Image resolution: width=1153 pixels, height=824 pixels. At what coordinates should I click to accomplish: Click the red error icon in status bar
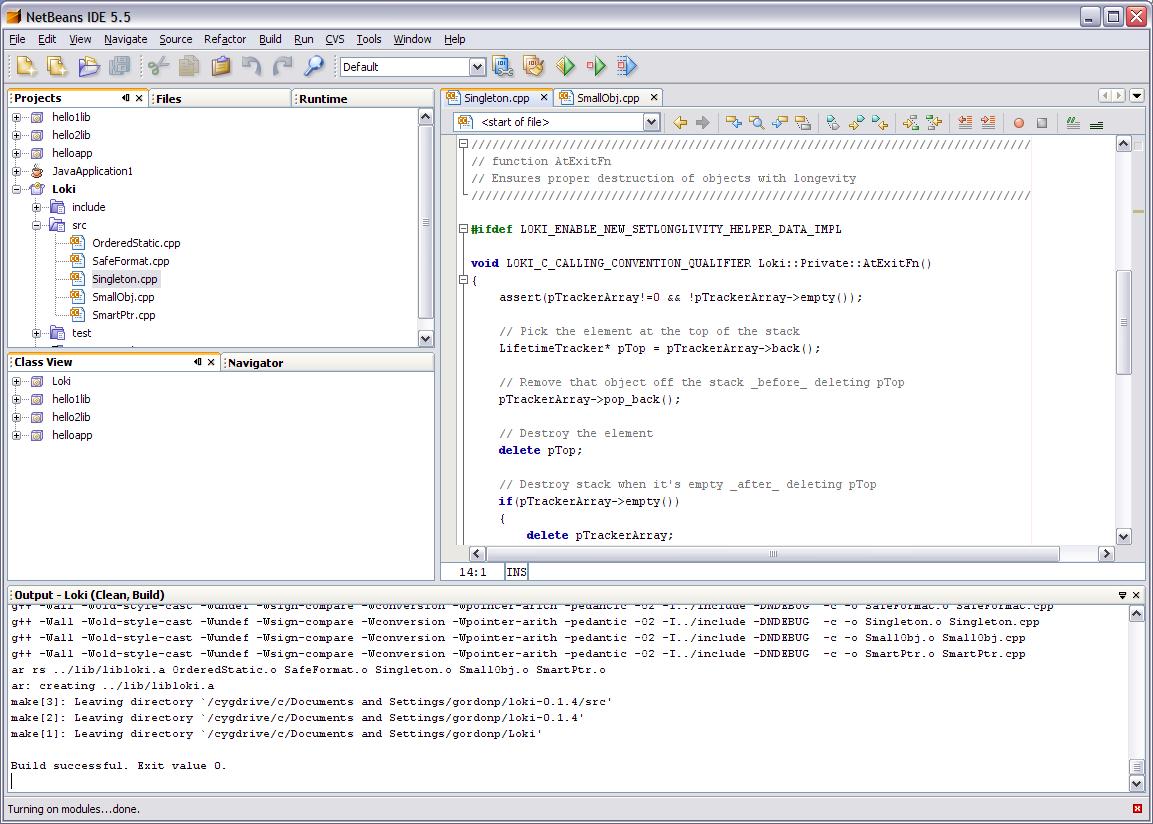[1138, 809]
